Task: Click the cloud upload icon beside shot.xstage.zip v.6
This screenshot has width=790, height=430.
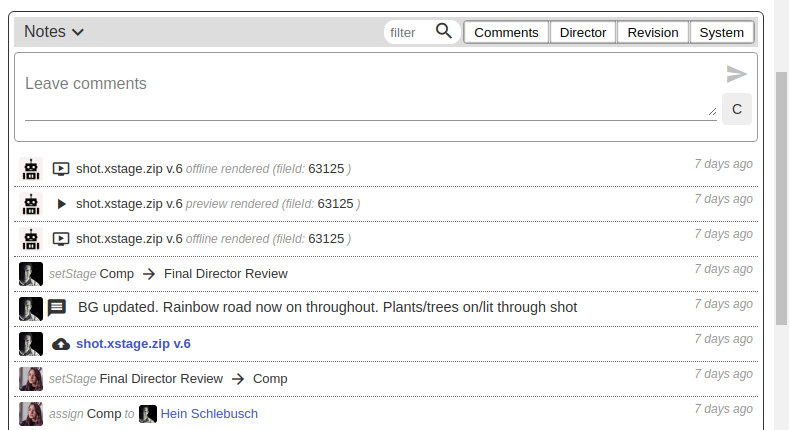Action: (x=61, y=344)
